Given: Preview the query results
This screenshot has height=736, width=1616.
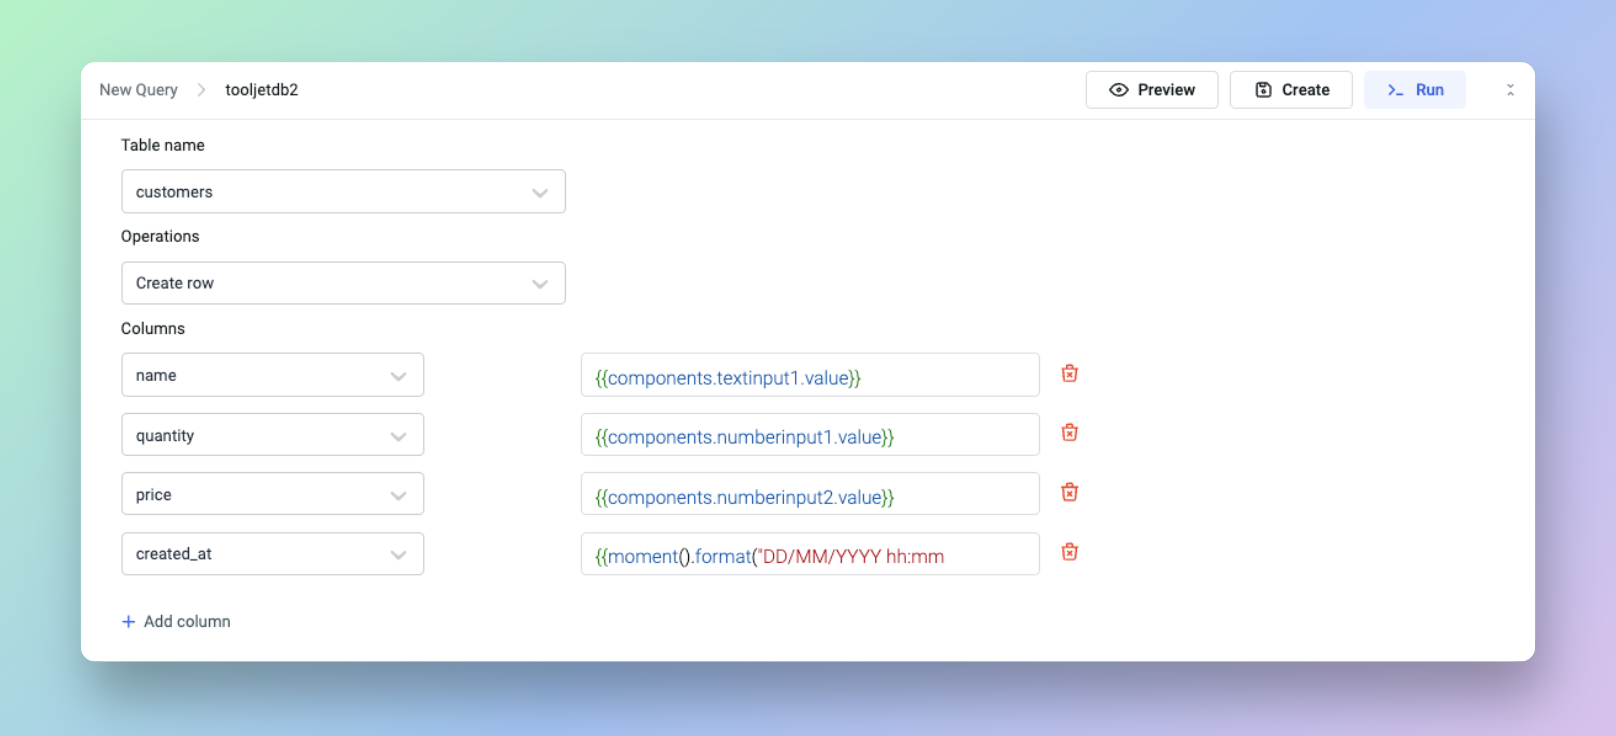Looking at the screenshot, I should (x=1151, y=90).
